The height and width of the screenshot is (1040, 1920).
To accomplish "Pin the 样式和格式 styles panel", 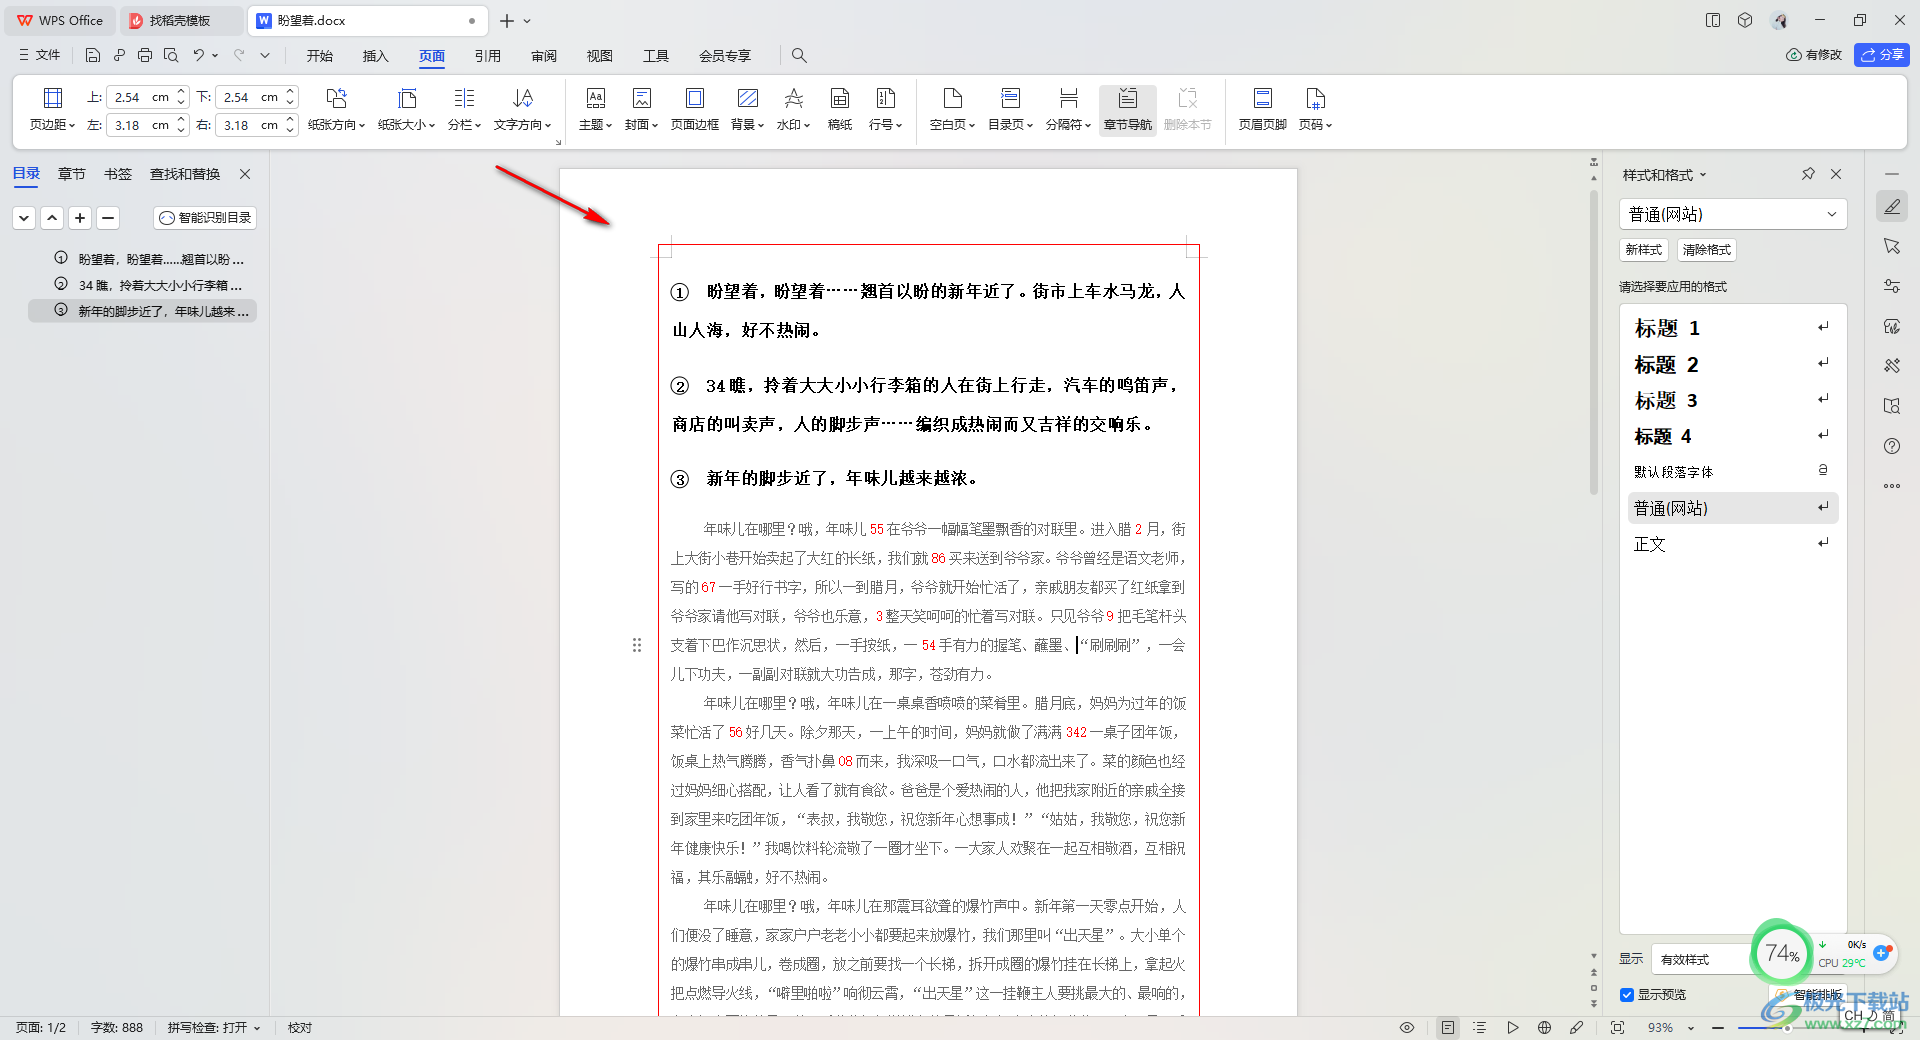I will pos(1808,174).
